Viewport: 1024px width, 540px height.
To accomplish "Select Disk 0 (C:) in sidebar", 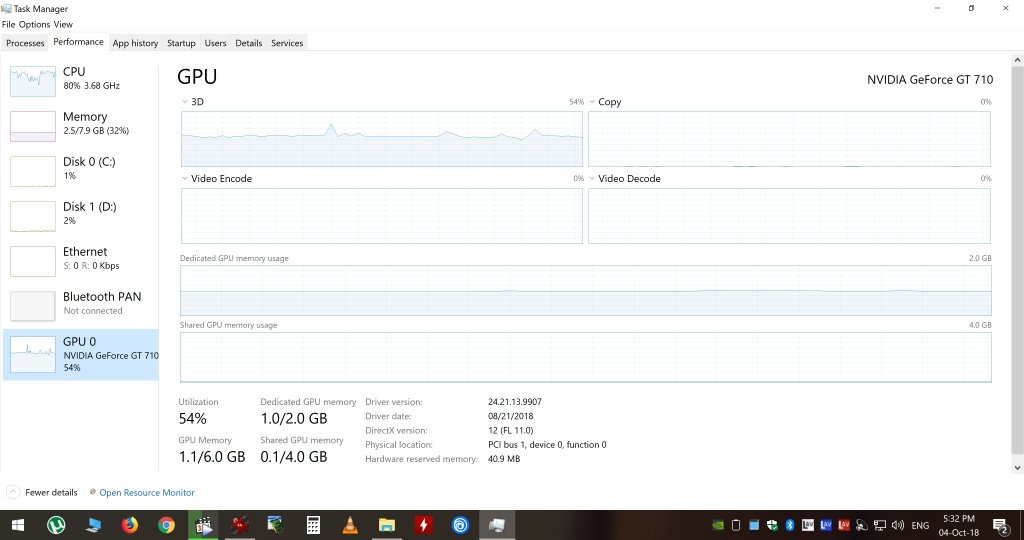I will pos(80,170).
